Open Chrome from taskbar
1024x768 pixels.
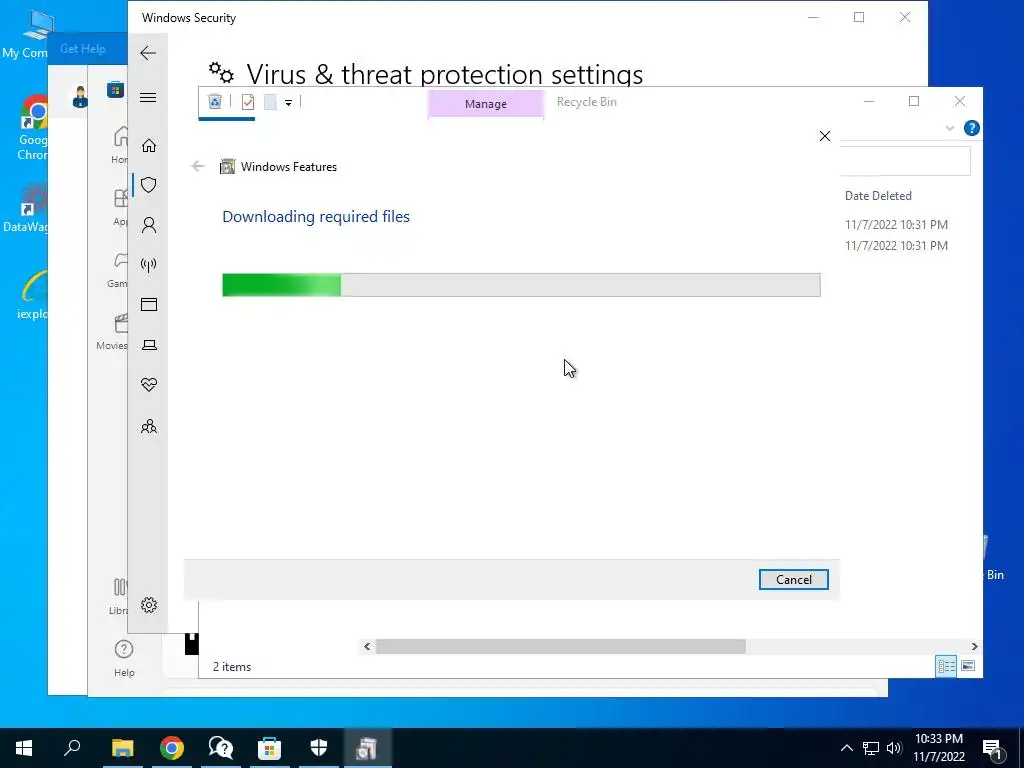[x=171, y=748]
